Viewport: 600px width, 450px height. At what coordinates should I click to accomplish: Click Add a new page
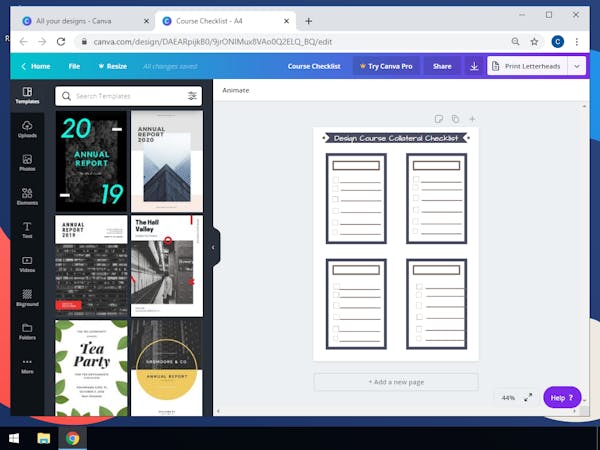coord(396,382)
